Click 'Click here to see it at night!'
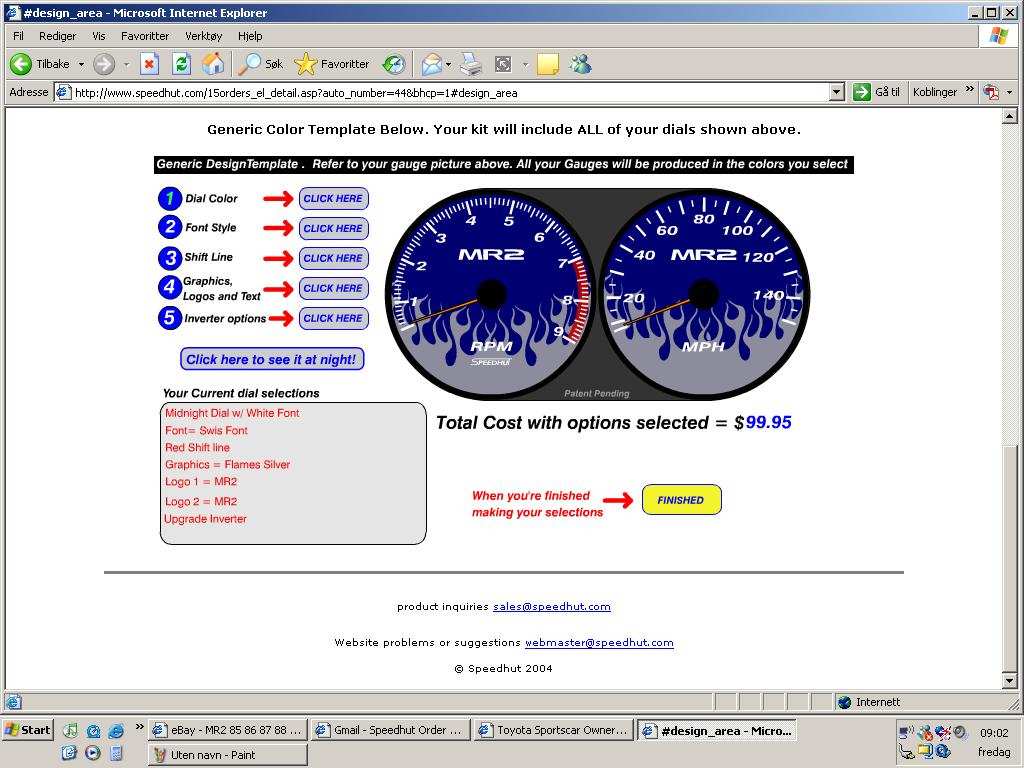1024x768 pixels. click(271, 359)
